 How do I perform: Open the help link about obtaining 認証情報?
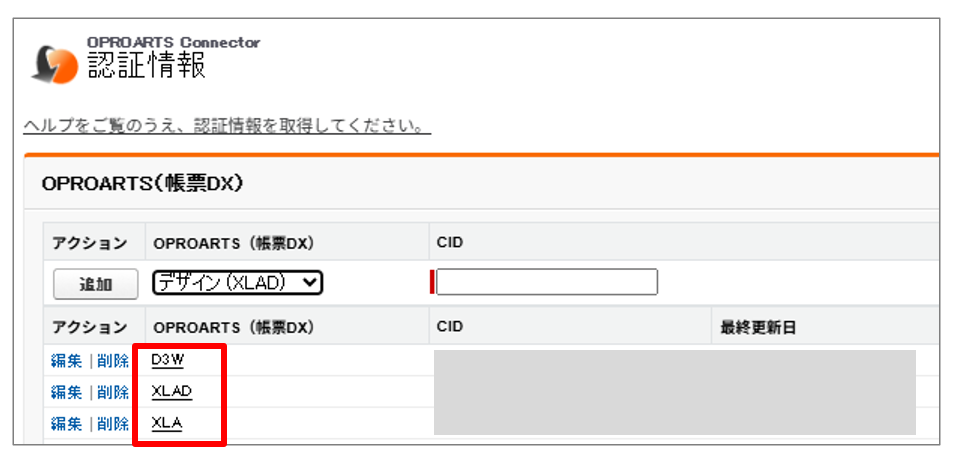tap(227, 127)
